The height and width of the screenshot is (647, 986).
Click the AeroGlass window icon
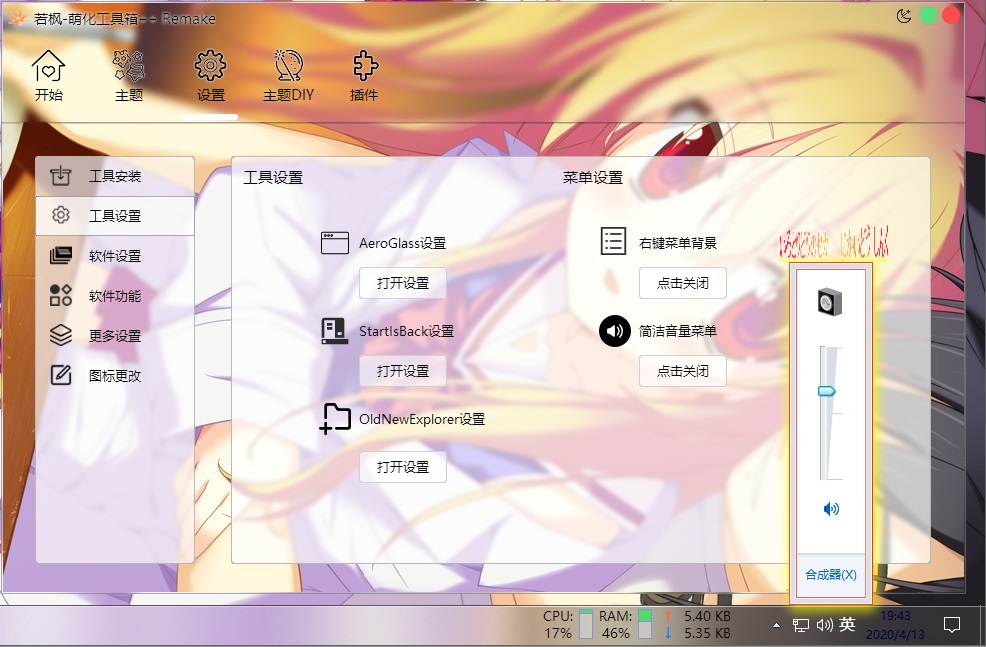335,243
